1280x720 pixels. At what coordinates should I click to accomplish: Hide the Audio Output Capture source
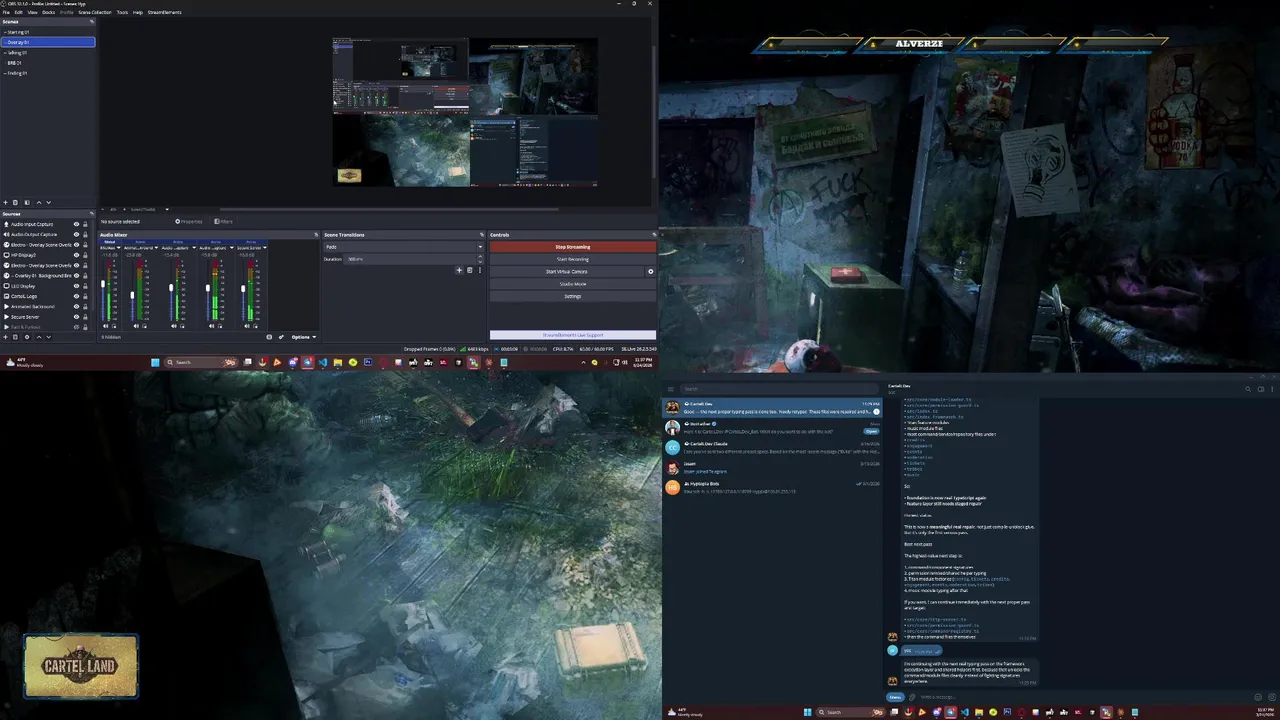[x=76, y=235]
